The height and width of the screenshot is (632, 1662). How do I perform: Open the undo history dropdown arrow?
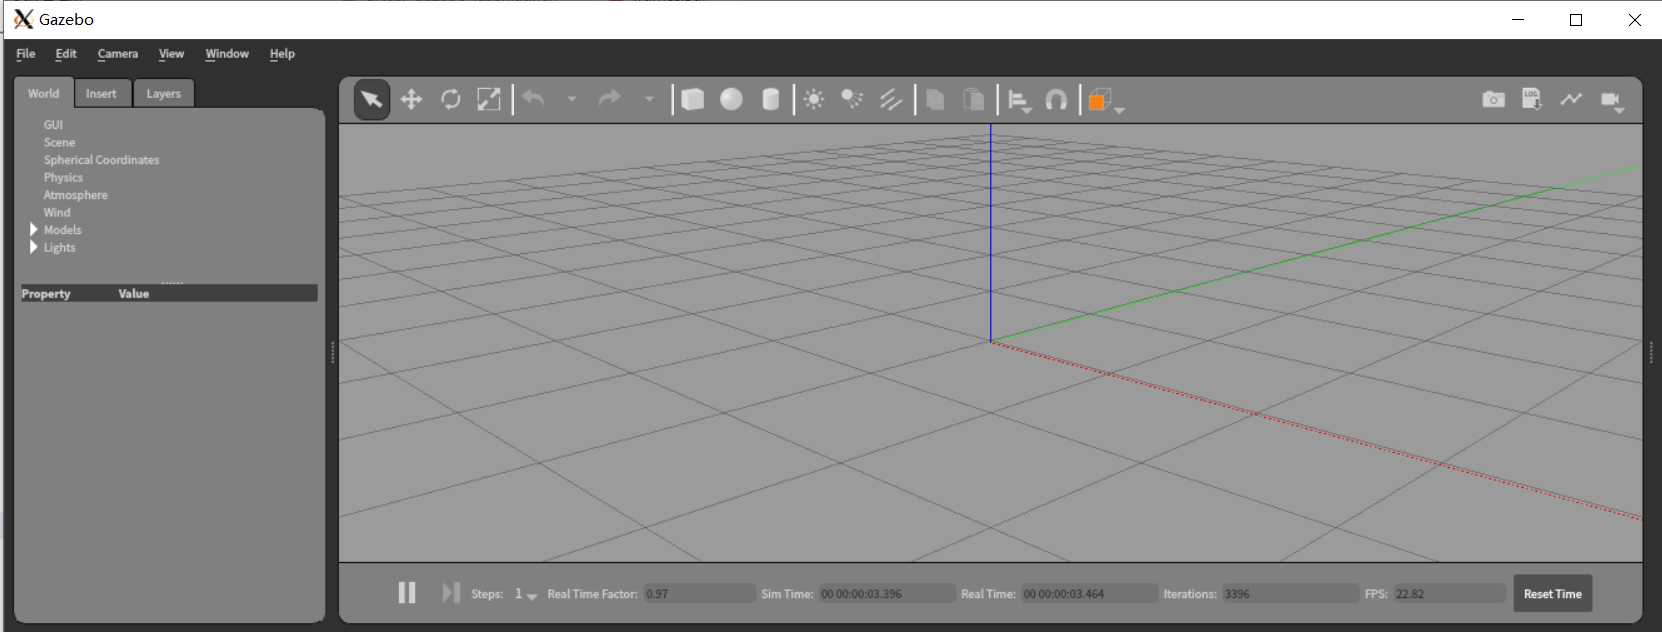[x=572, y=99]
